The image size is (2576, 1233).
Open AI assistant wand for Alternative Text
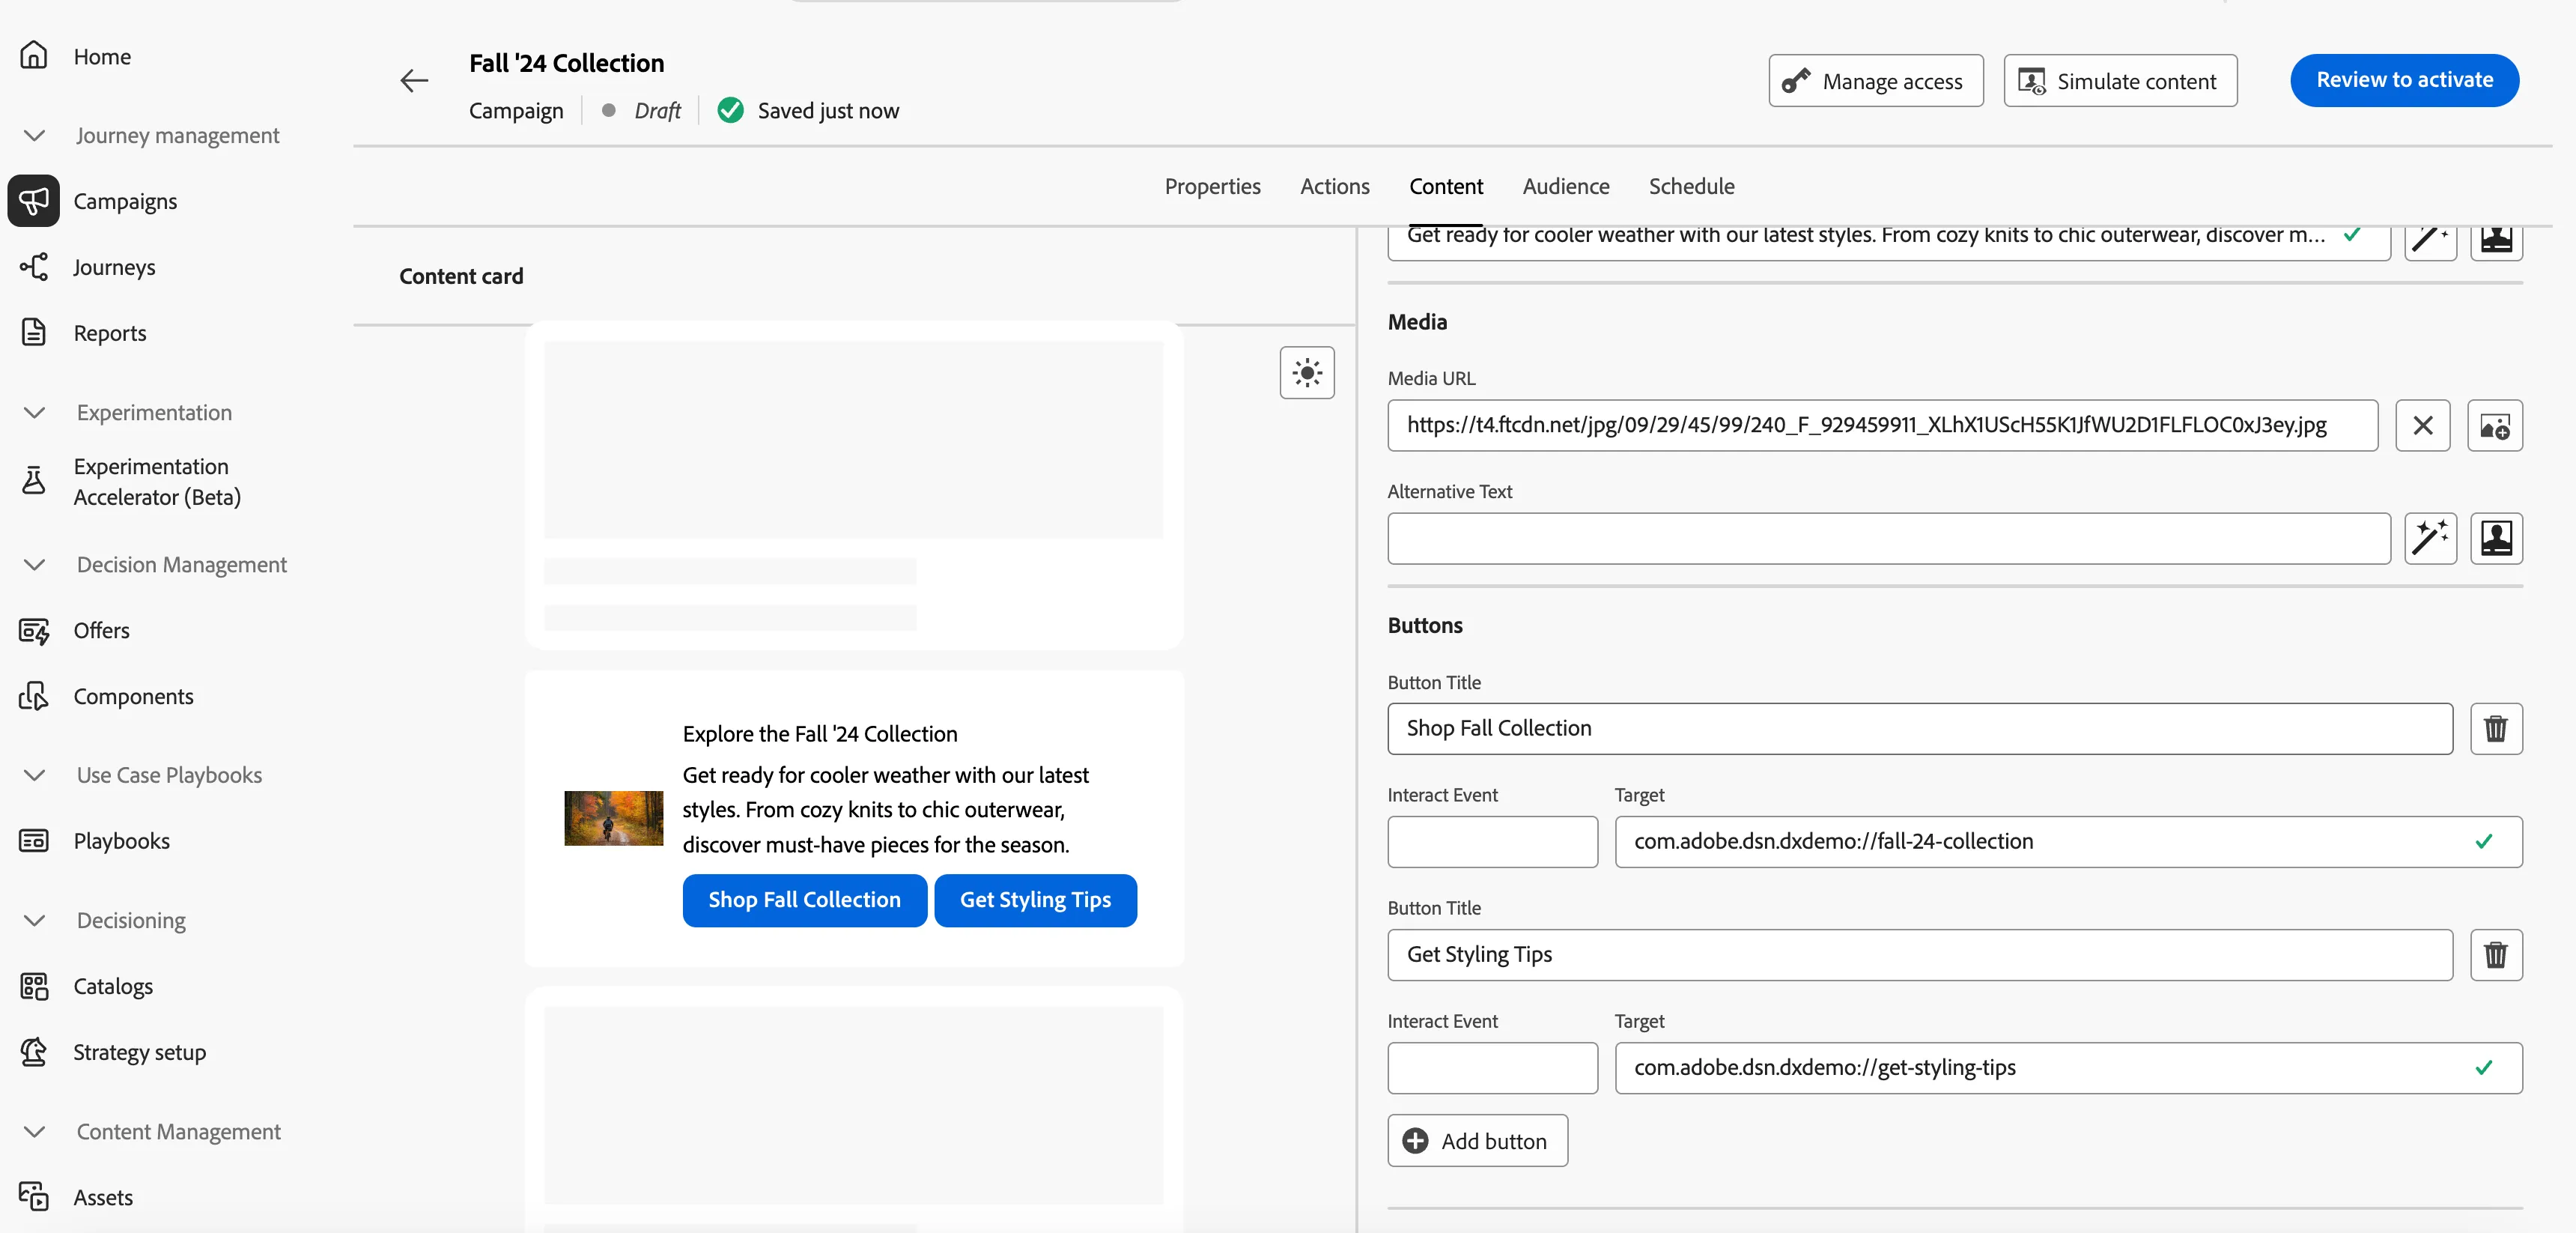coord(2431,539)
